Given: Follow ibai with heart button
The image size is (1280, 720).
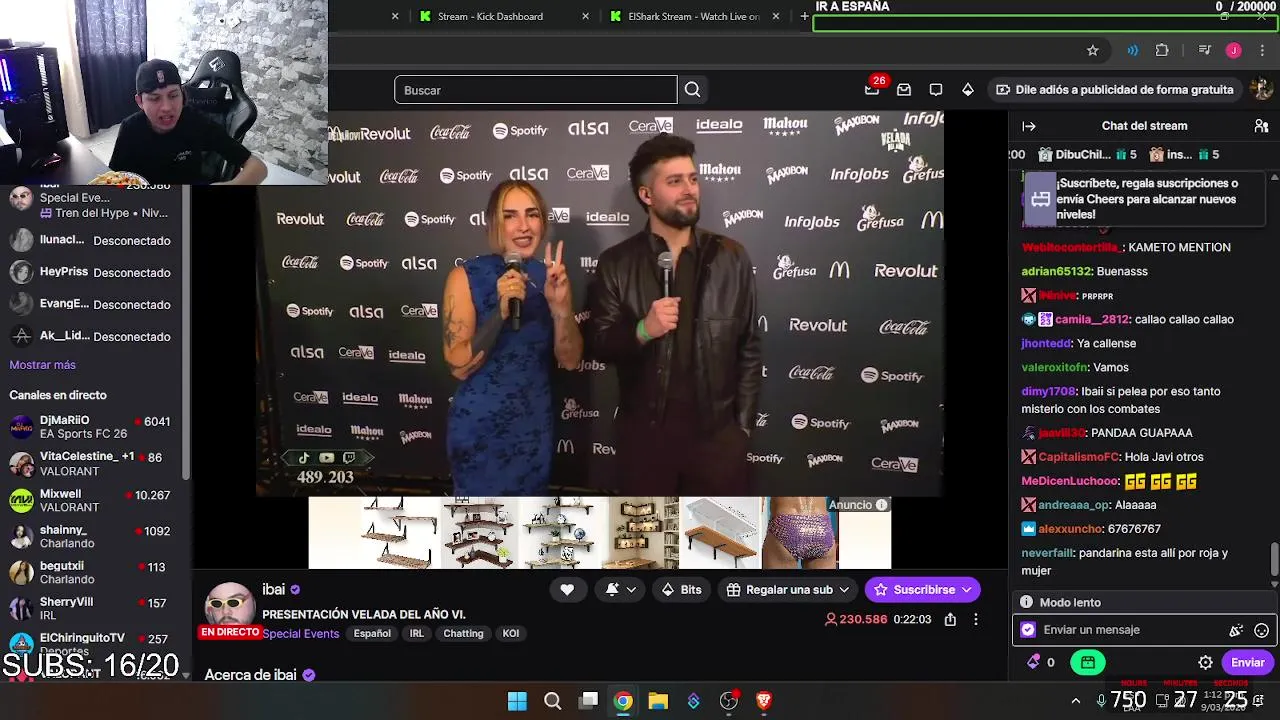Looking at the screenshot, I should click(x=567, y=590).
